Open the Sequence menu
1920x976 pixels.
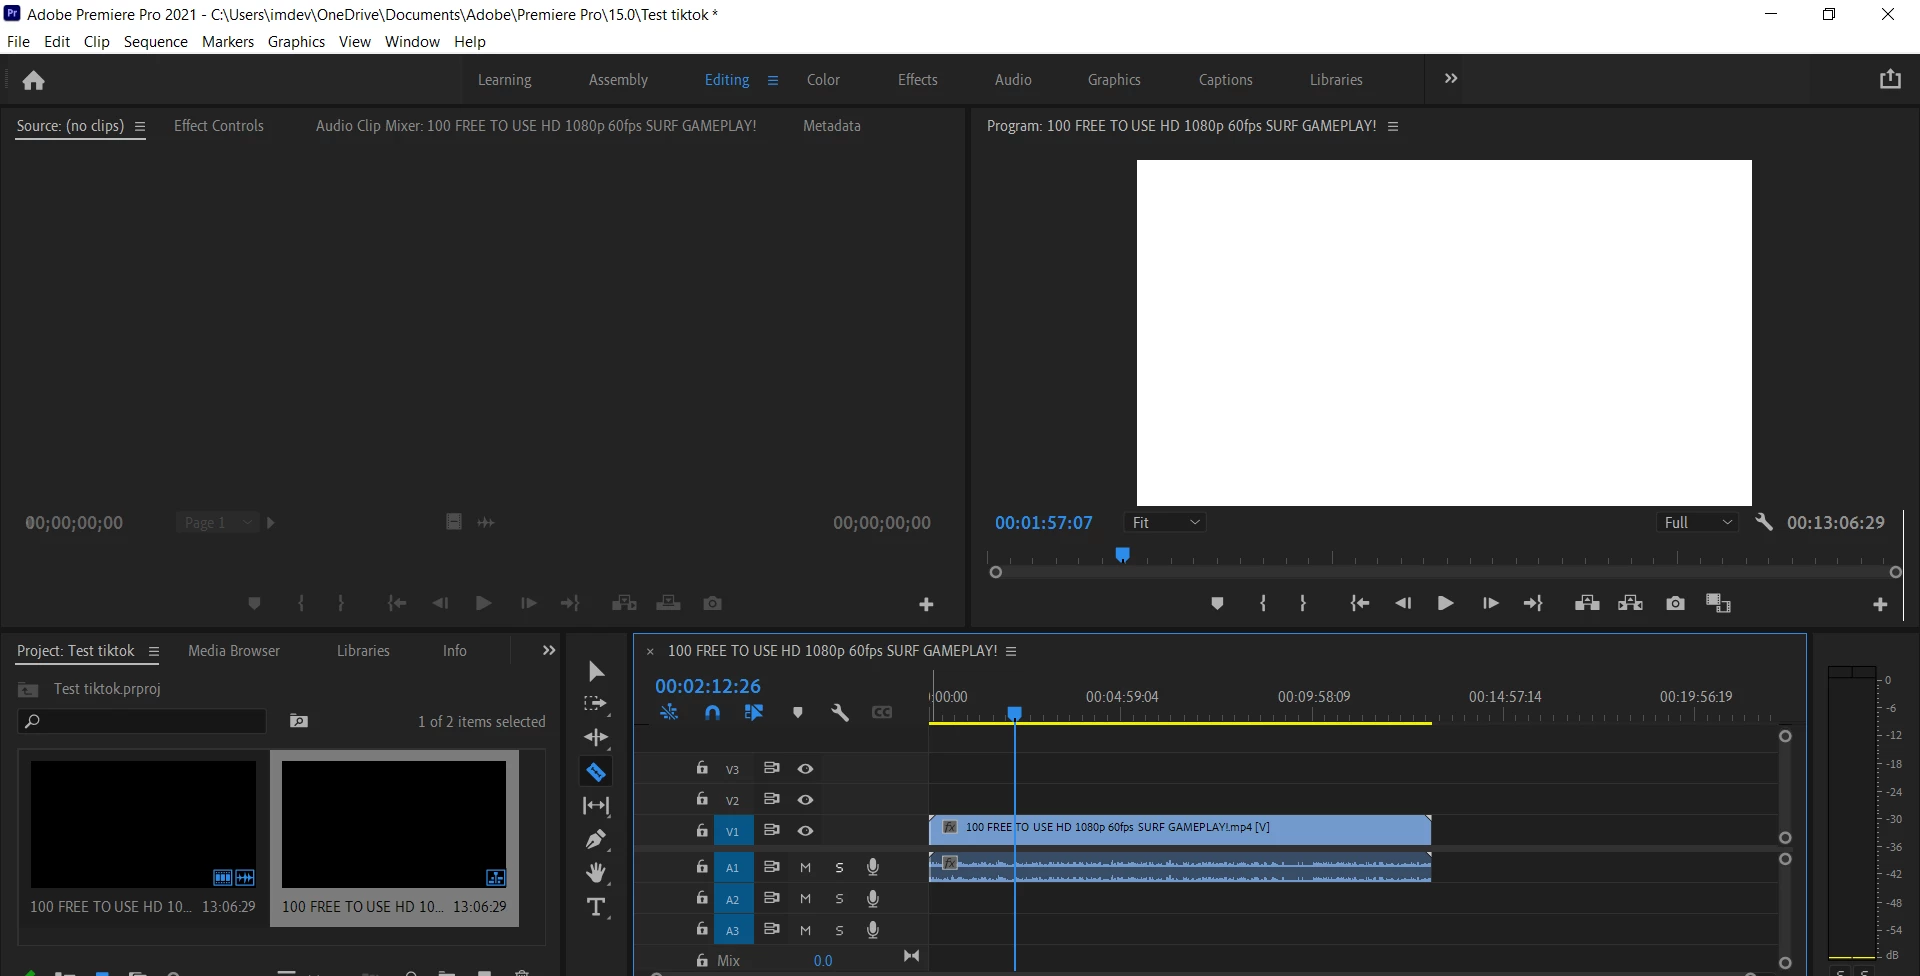pos(155,42)
